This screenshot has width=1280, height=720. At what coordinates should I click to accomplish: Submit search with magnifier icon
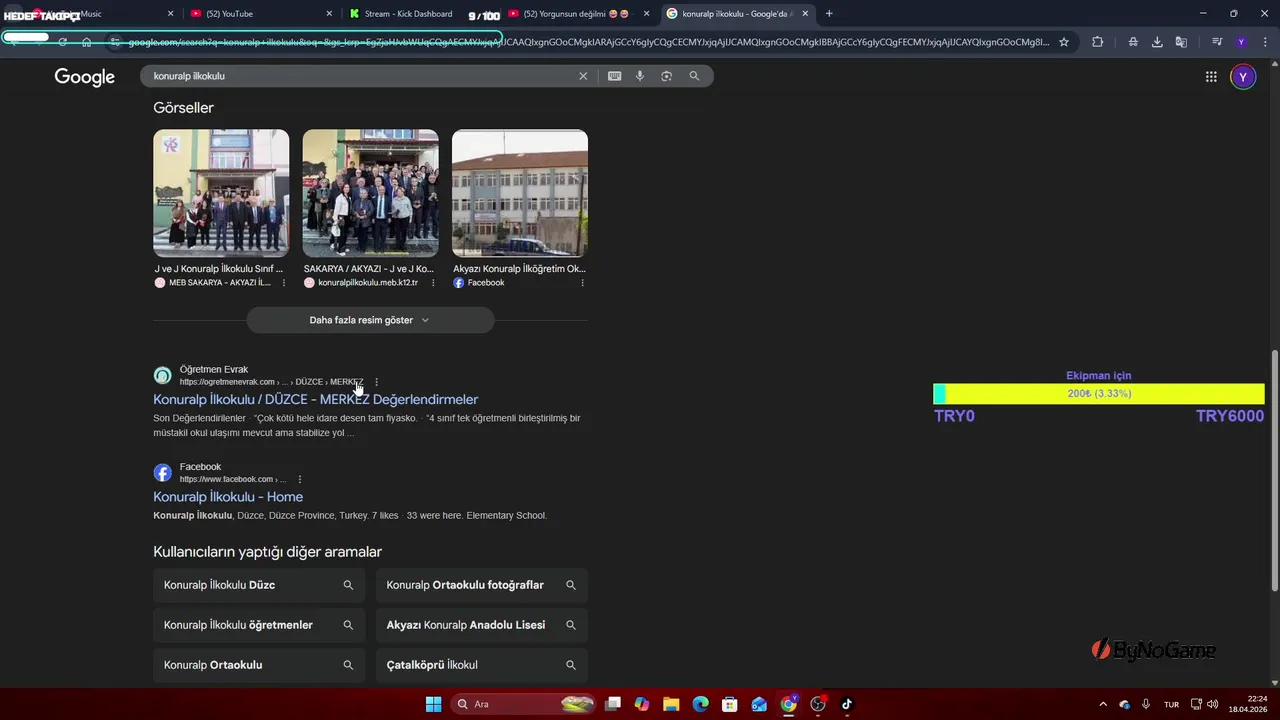click(x=694, y=76)
